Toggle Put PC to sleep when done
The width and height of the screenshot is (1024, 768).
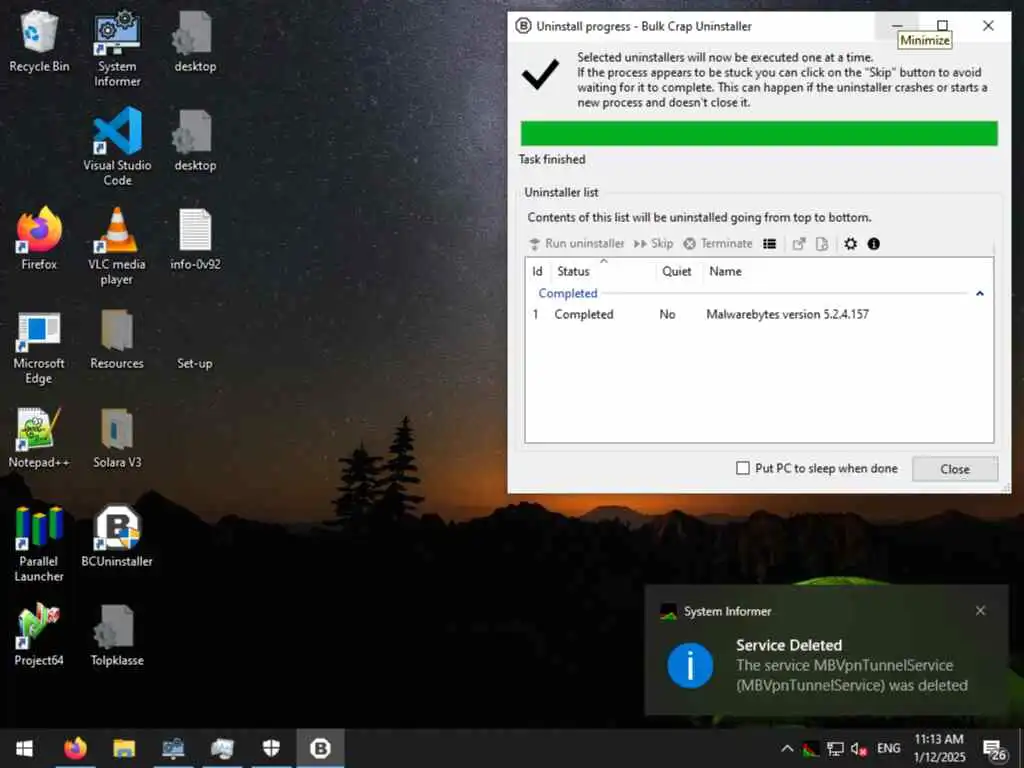click(817, 468)
